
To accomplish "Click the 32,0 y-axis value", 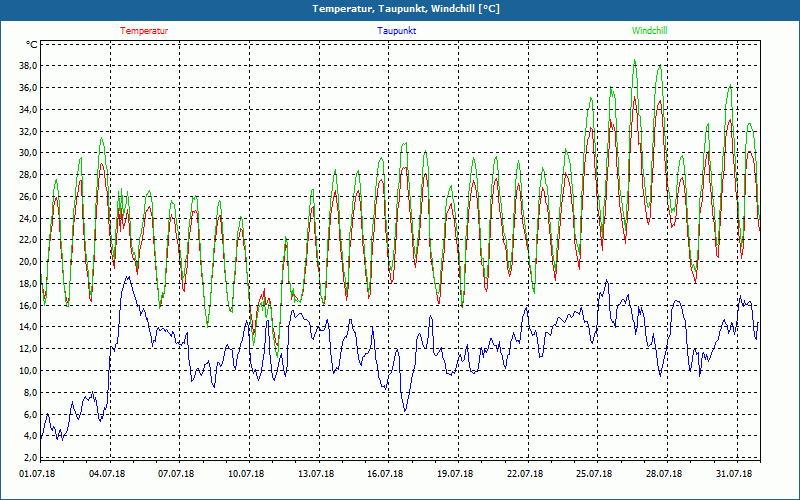I will click(x=27, y=131).
